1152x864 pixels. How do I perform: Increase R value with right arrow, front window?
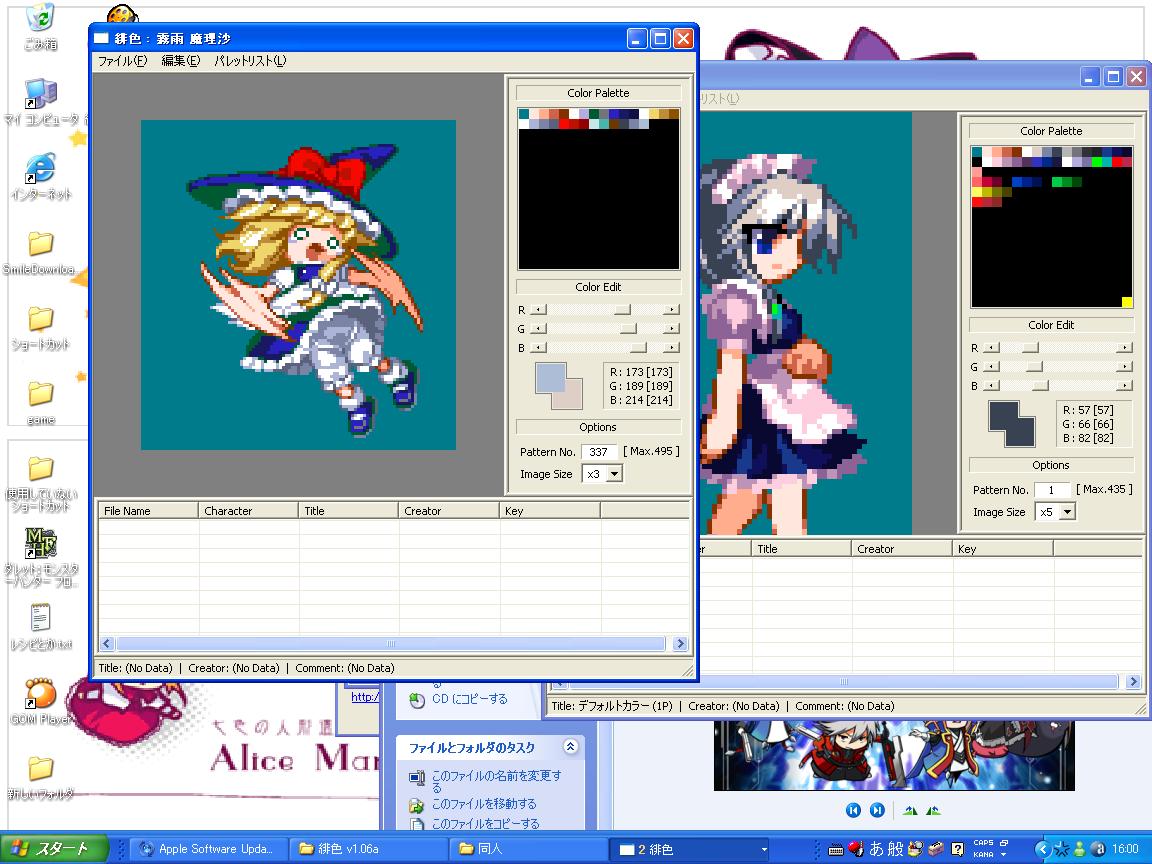tap(672, 310)
